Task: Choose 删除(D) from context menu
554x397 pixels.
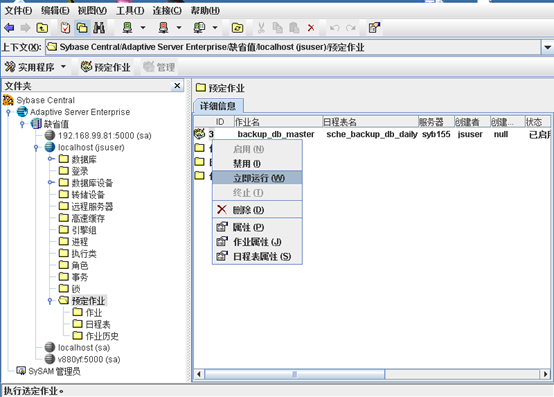Action: (x=257, y=210)
